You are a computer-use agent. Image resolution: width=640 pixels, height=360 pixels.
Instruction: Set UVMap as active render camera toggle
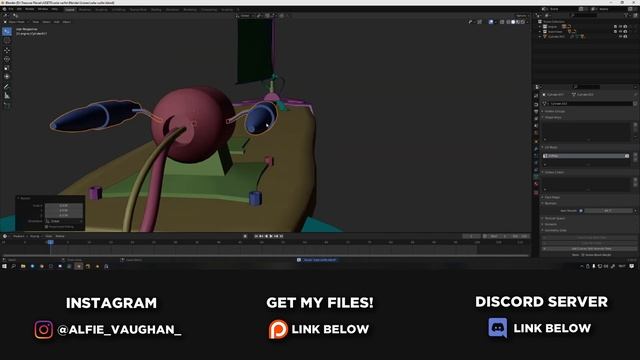(627, 156)
